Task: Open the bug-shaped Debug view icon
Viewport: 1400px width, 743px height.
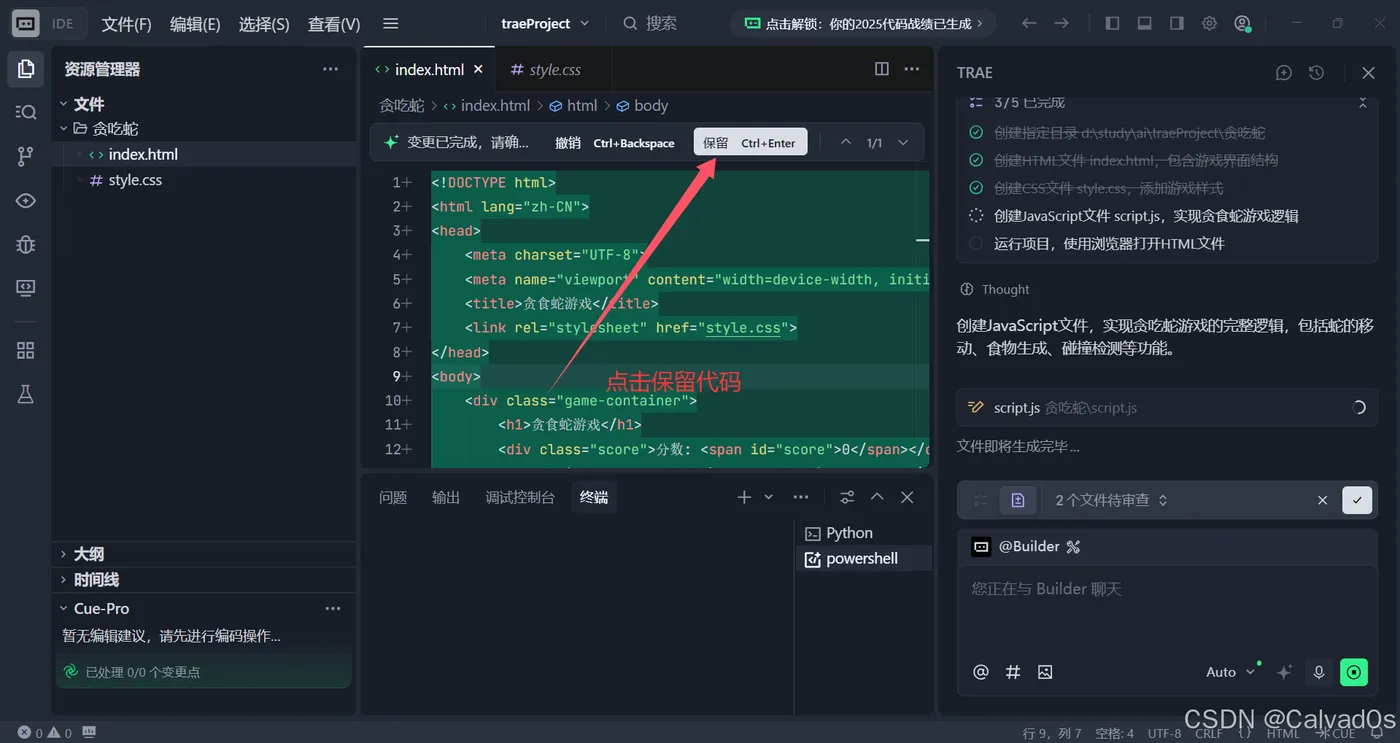Action: coord(26,244)
